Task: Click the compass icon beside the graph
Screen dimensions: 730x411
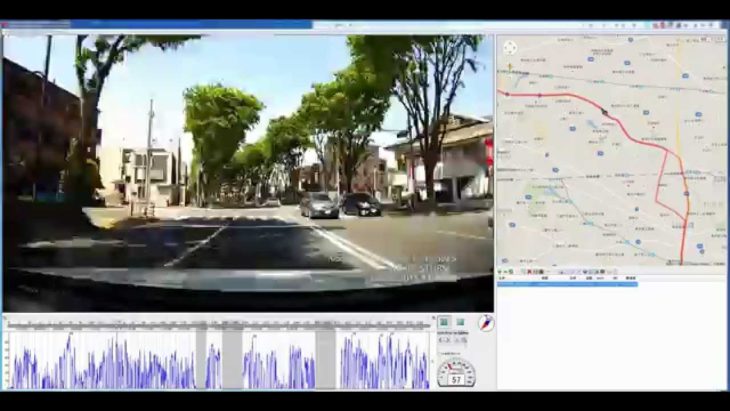Action: tap(486, 322)
